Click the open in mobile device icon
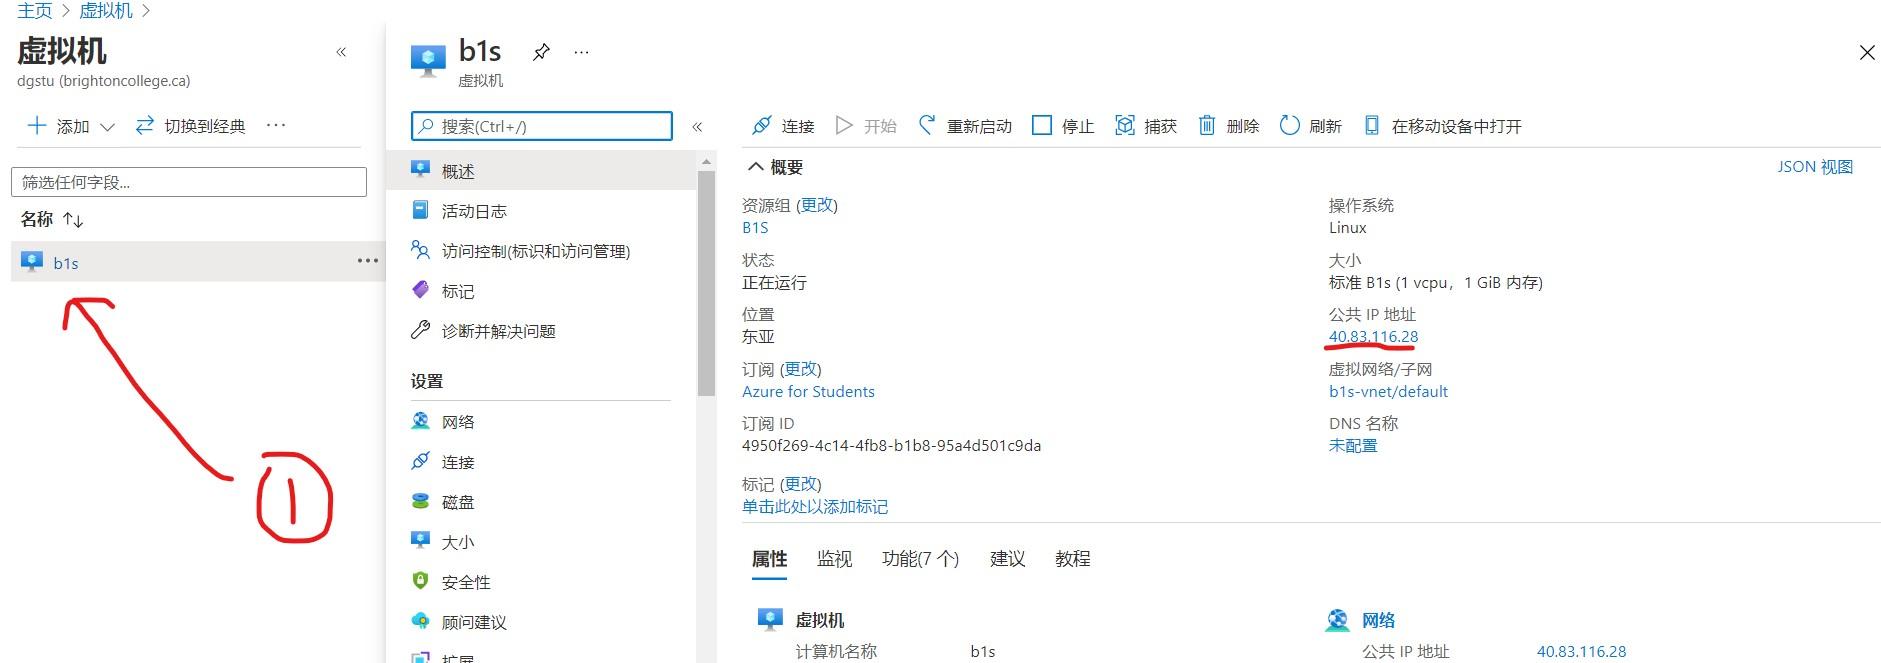 tap(1372, 126)
